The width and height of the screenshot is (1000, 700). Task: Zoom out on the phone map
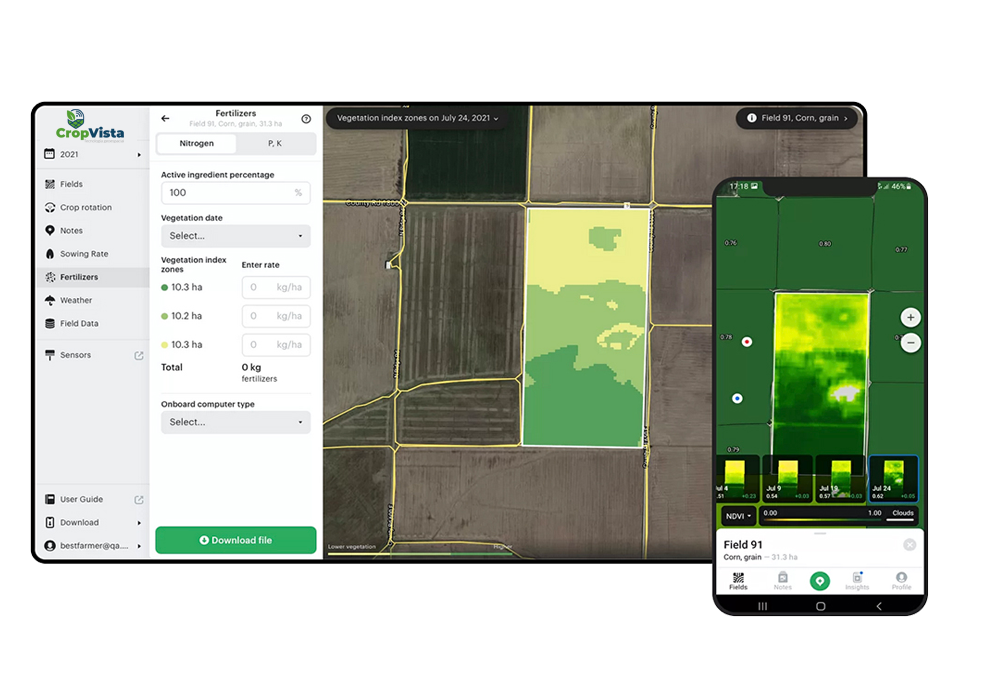coord(910,343)
